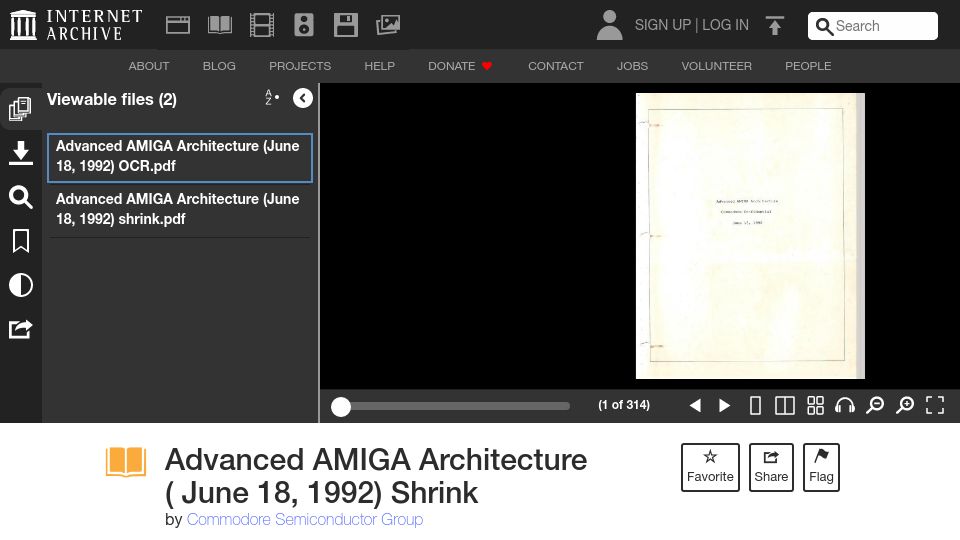960x540 pixels.
Task: Open the Downloads sidebar icon
Action: (20, 153)
